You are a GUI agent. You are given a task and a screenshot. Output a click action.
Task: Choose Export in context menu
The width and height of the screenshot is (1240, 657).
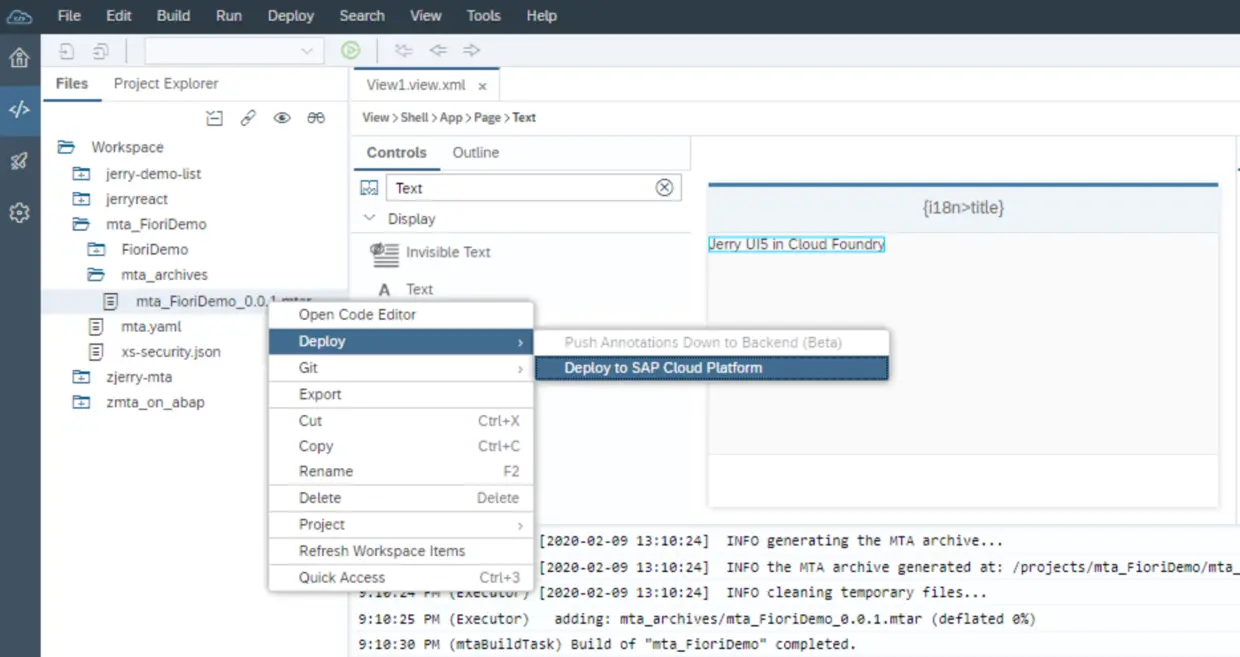pyautogui.click(x=401, y=395)
